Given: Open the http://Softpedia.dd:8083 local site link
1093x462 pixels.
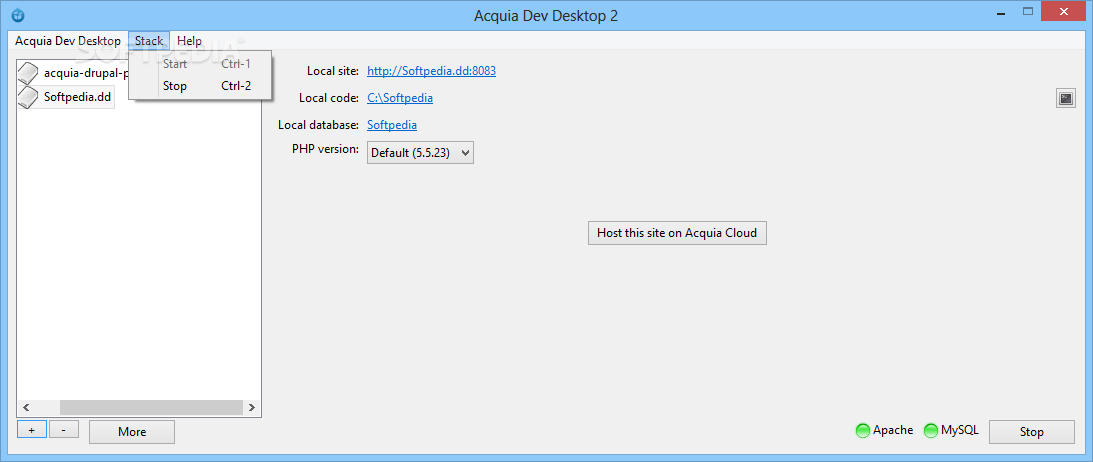Looking at the screenshot, I should 431,71.
